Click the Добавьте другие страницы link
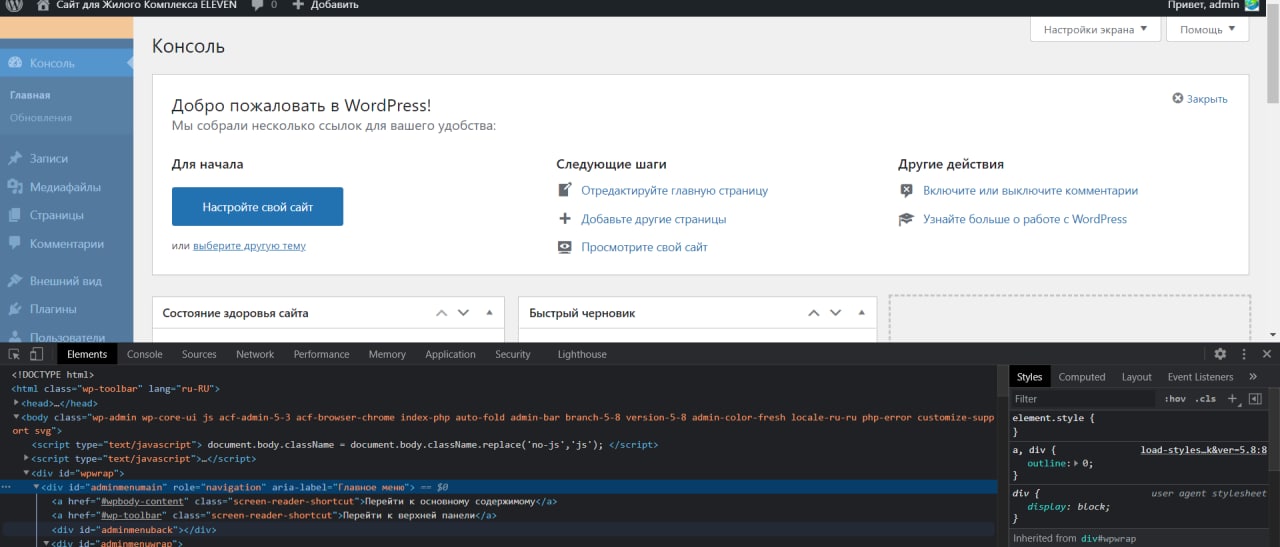 654,219
